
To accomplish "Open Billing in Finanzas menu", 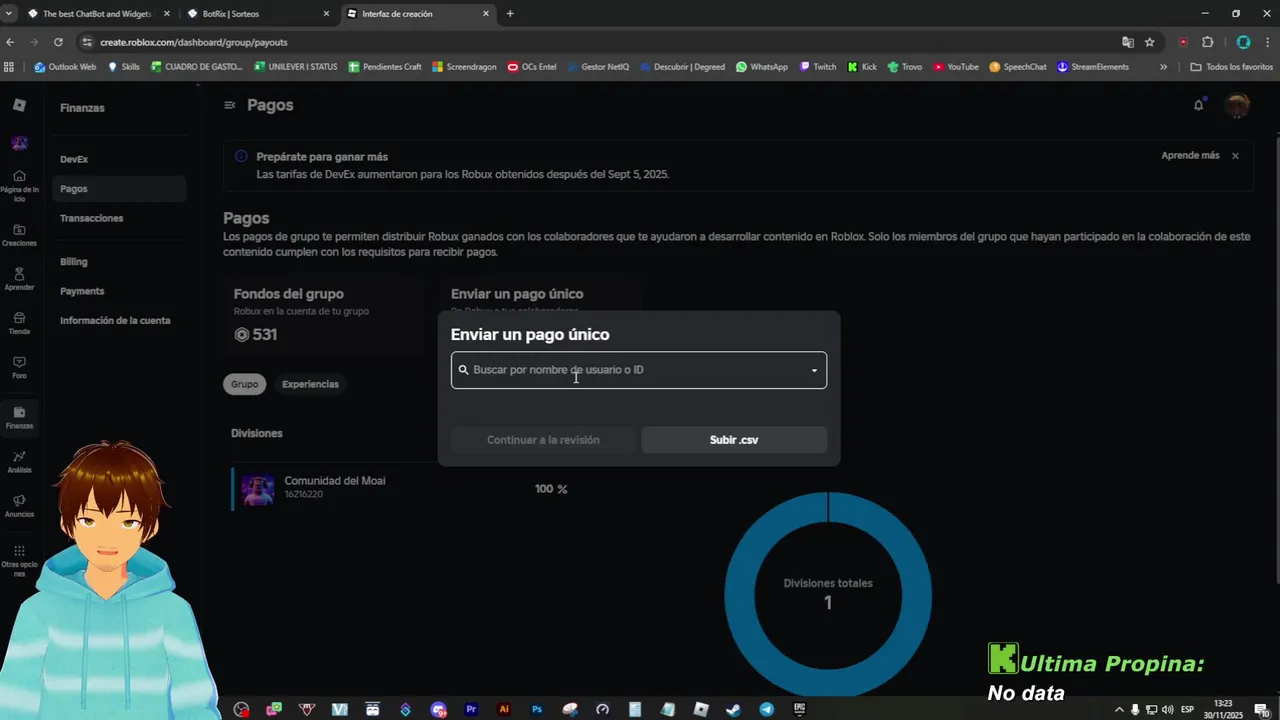I will point(73,262).
